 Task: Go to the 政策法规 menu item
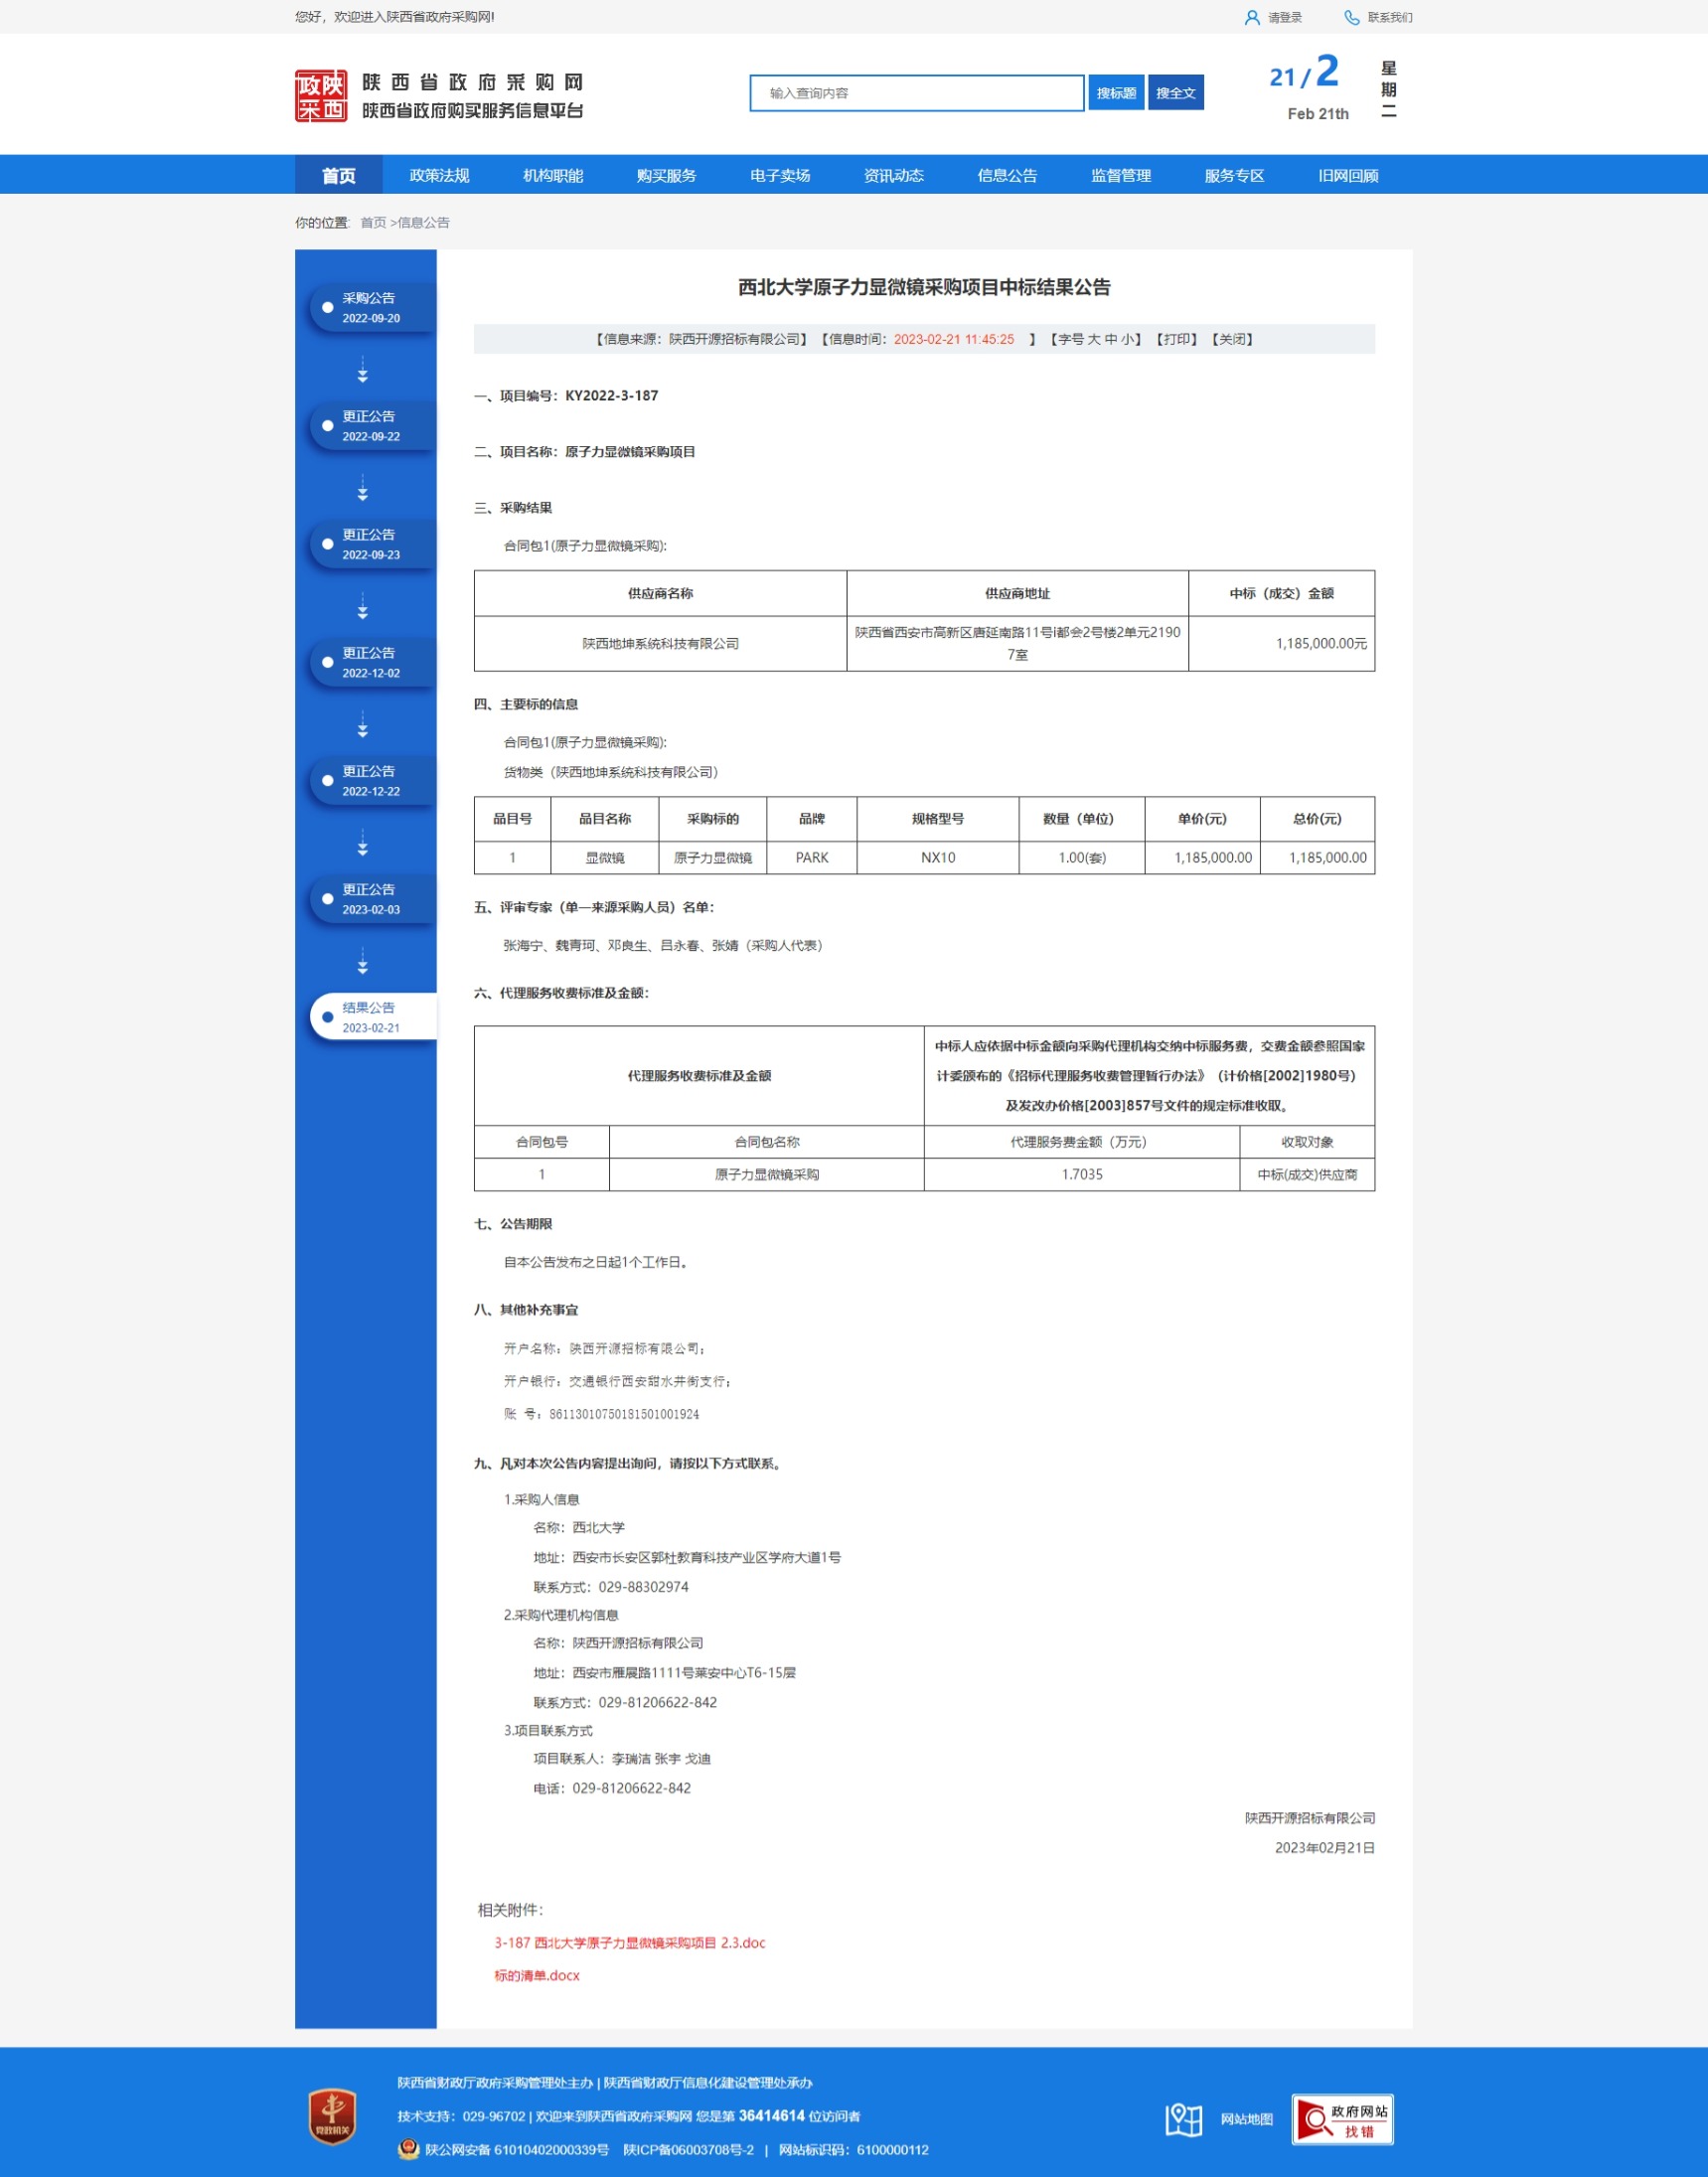click(x=439, y=175)
